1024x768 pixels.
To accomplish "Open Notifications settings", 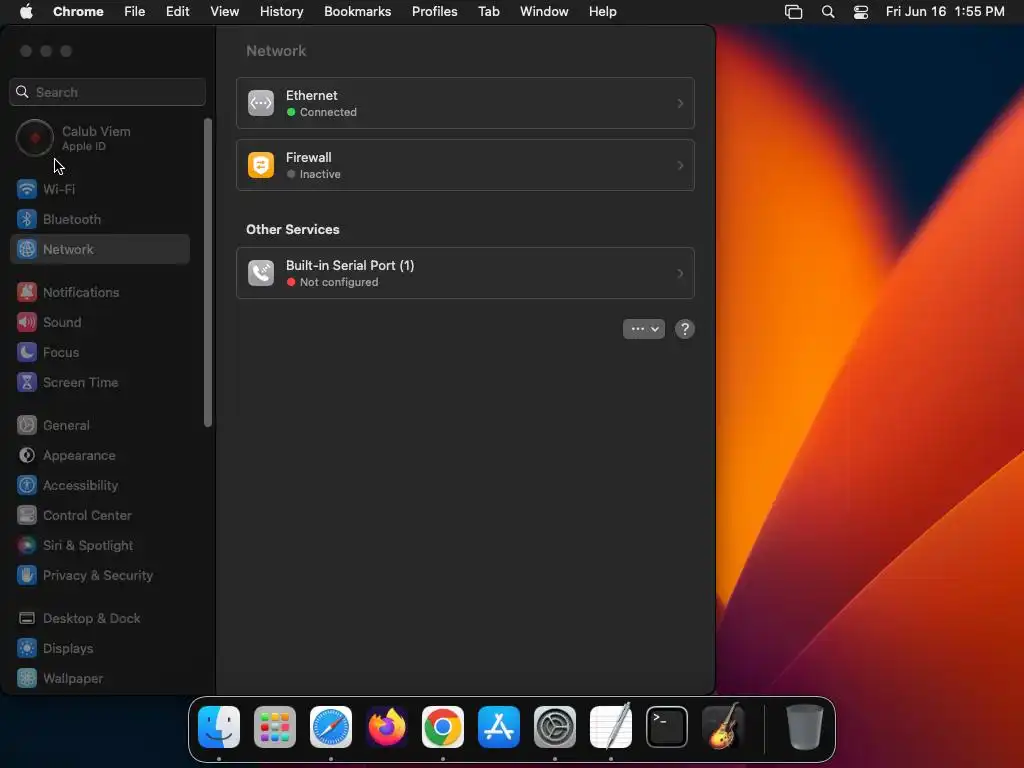I will (x=100, y=293).
